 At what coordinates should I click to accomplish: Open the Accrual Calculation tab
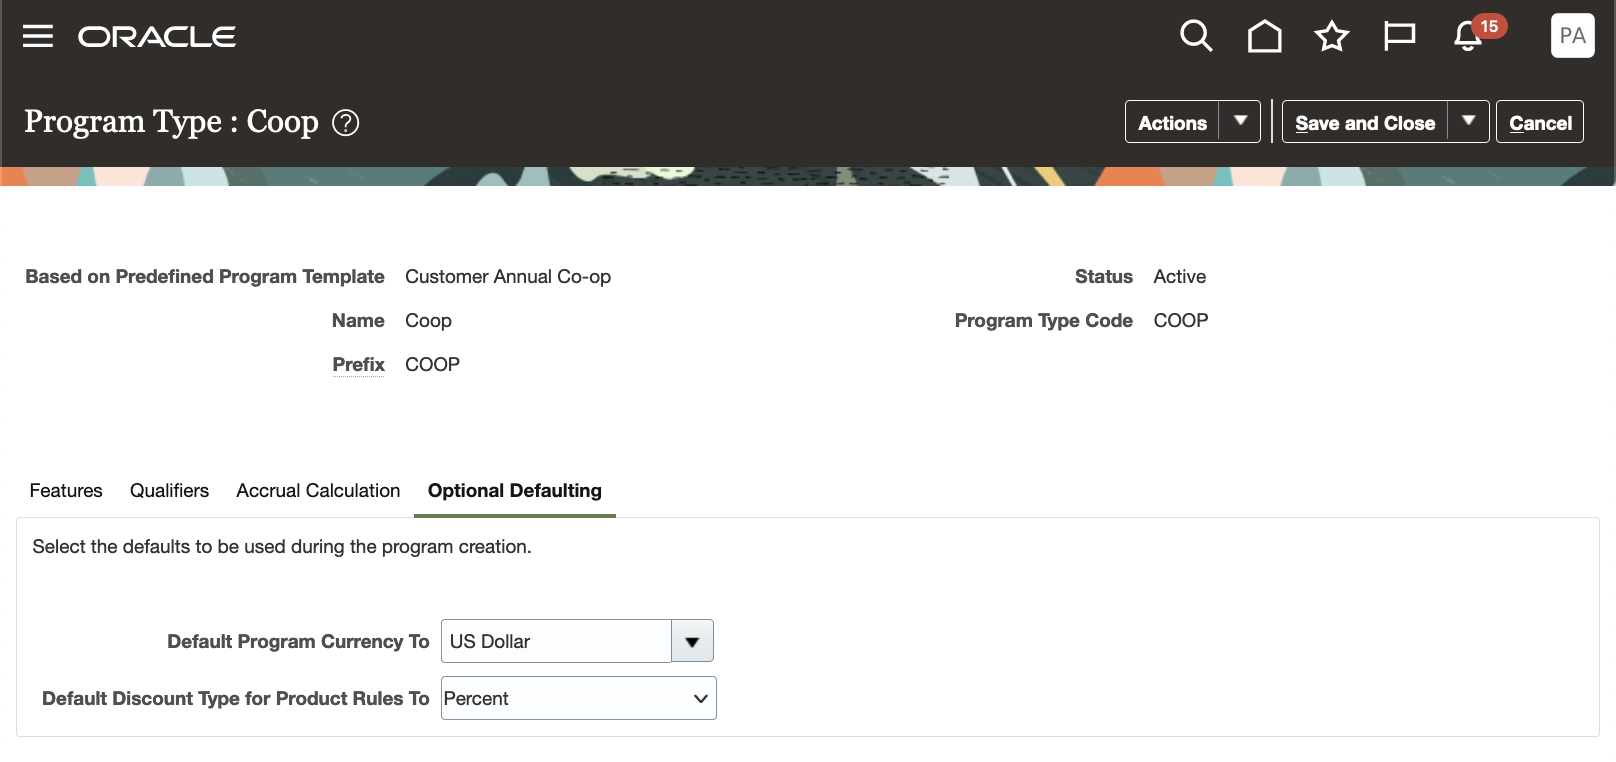click(x=317, y=491)
